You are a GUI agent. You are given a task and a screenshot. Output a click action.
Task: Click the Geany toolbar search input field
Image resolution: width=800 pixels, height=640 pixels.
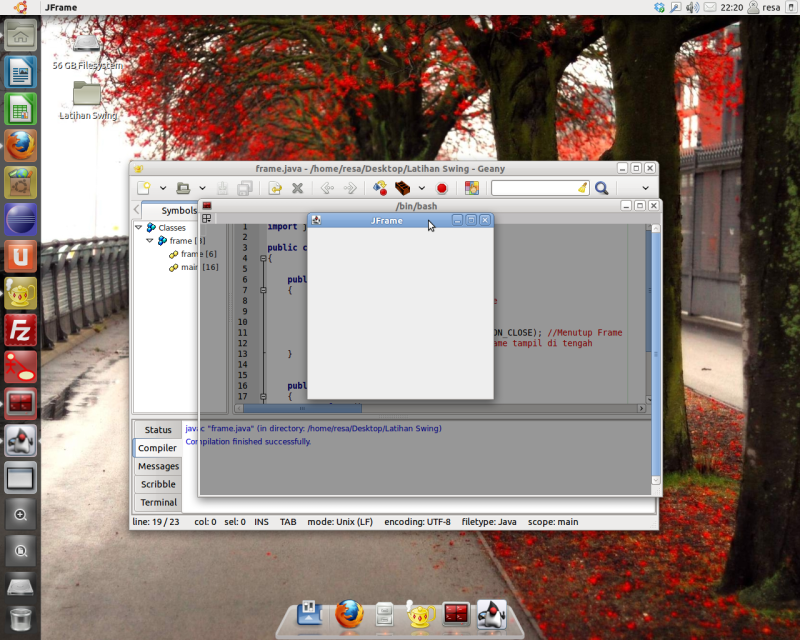(x=534, y=188)
